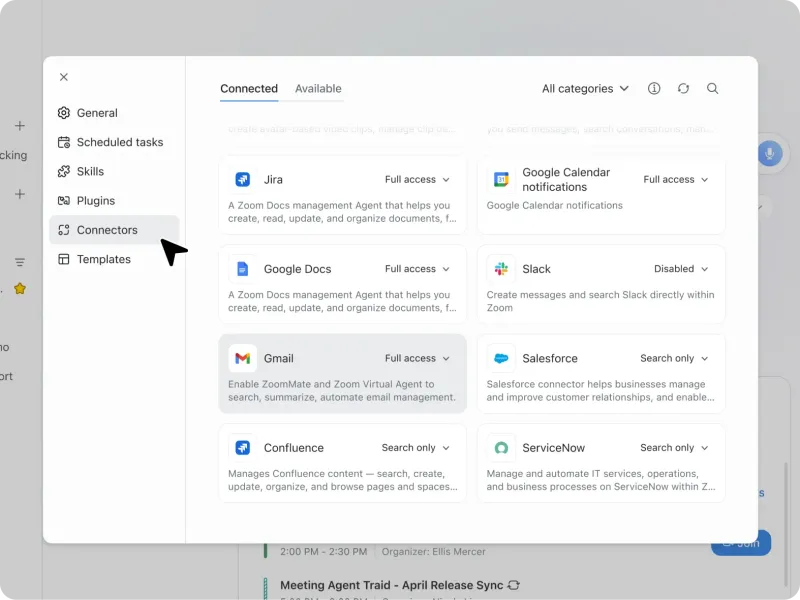This screenshot has height=600, width=800.
Task: Refresh the connectors list
Action: [683, 89]
